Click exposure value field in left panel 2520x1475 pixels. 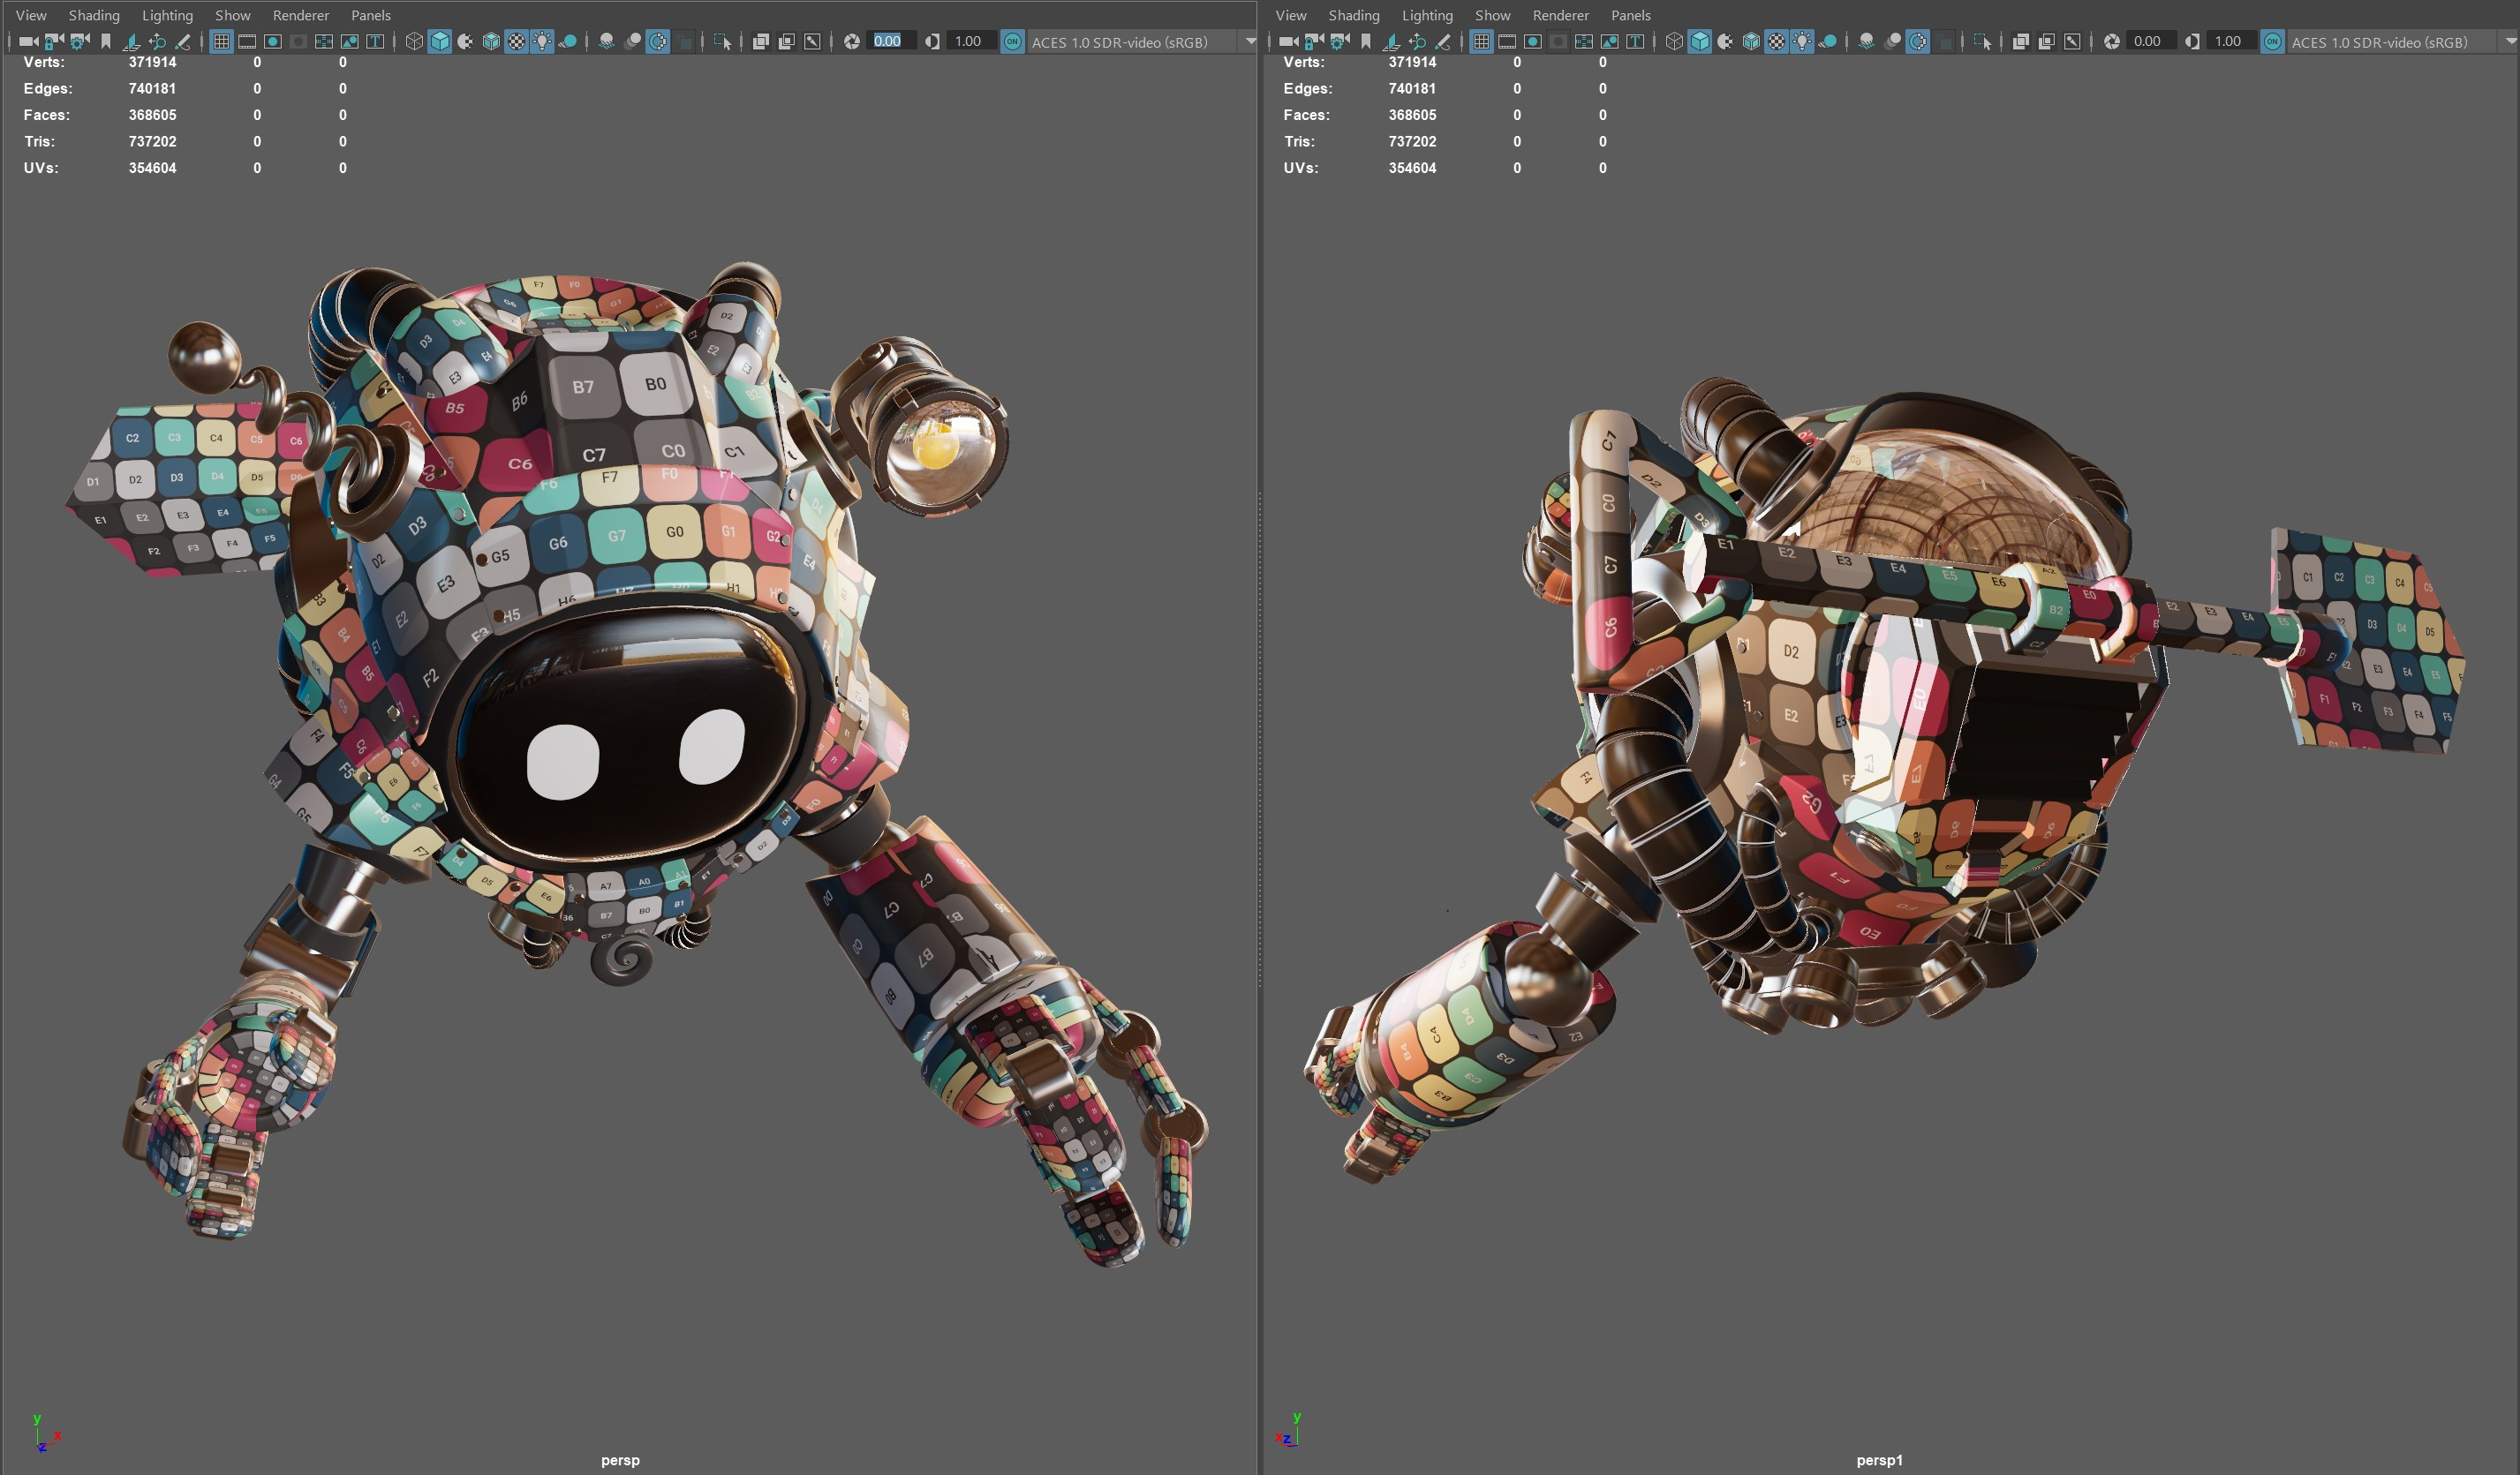click(888, 41)
